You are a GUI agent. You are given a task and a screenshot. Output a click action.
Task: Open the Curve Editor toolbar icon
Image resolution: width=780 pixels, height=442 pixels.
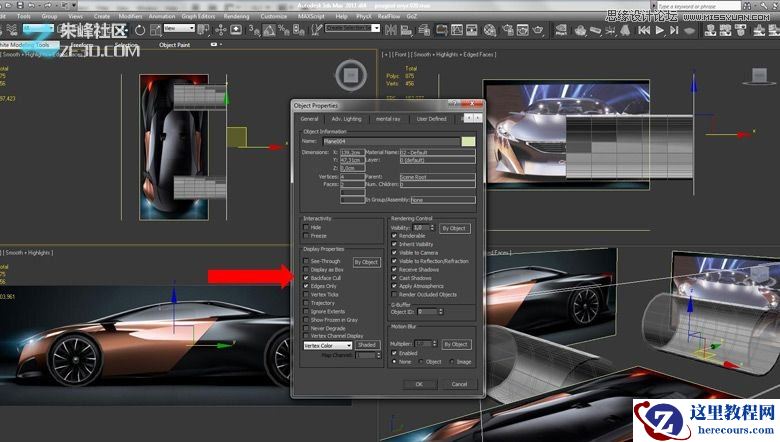tap(457, 30)
